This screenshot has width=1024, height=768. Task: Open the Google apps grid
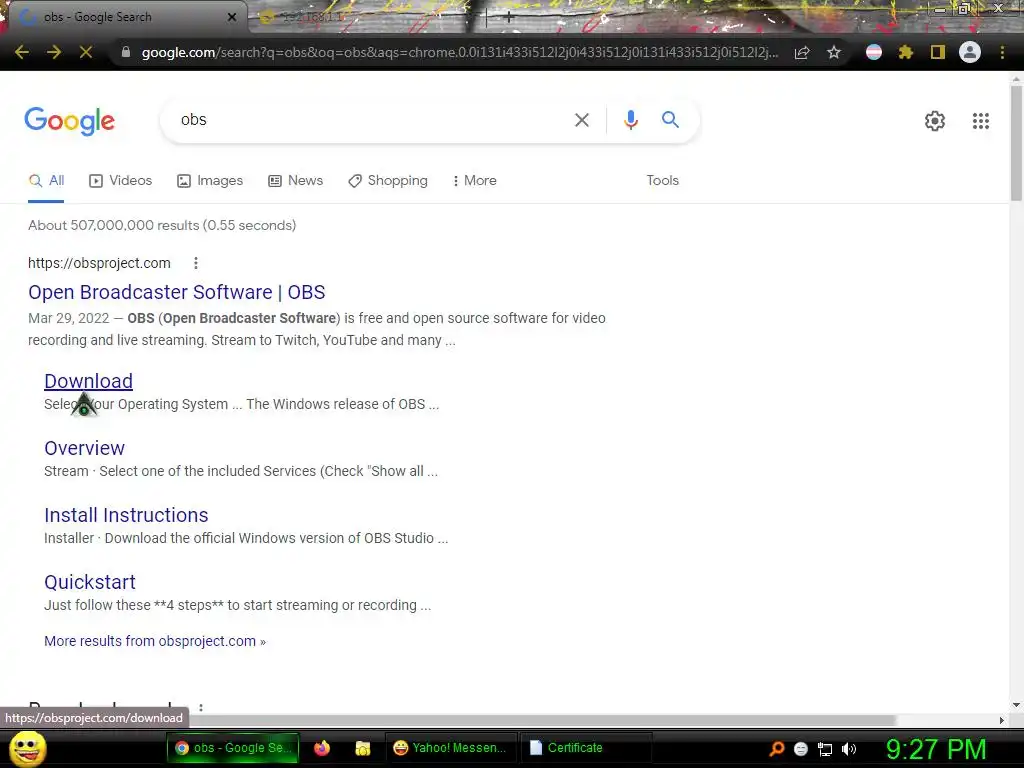point(980,121)
